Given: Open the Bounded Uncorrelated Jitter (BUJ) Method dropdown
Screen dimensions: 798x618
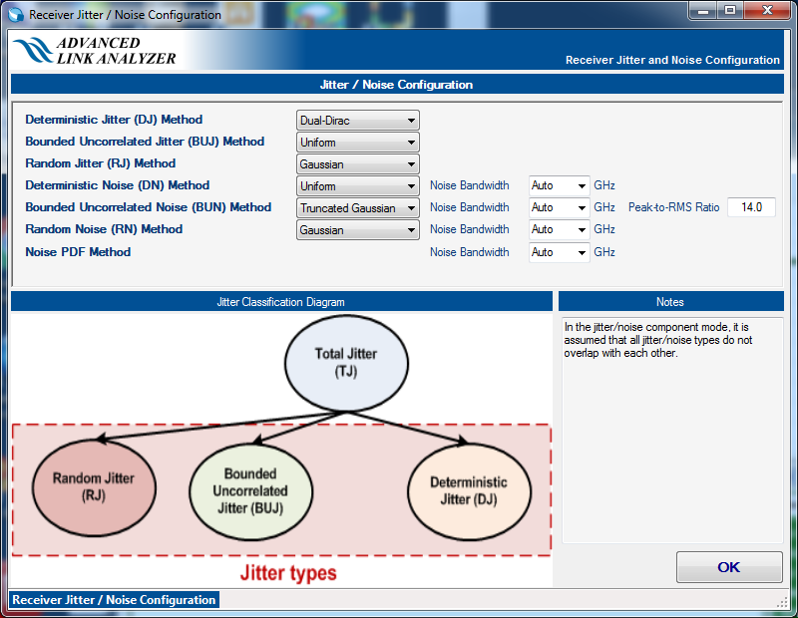Looking at the screenshot, I should pyautogui.click(x=358, y=143).
